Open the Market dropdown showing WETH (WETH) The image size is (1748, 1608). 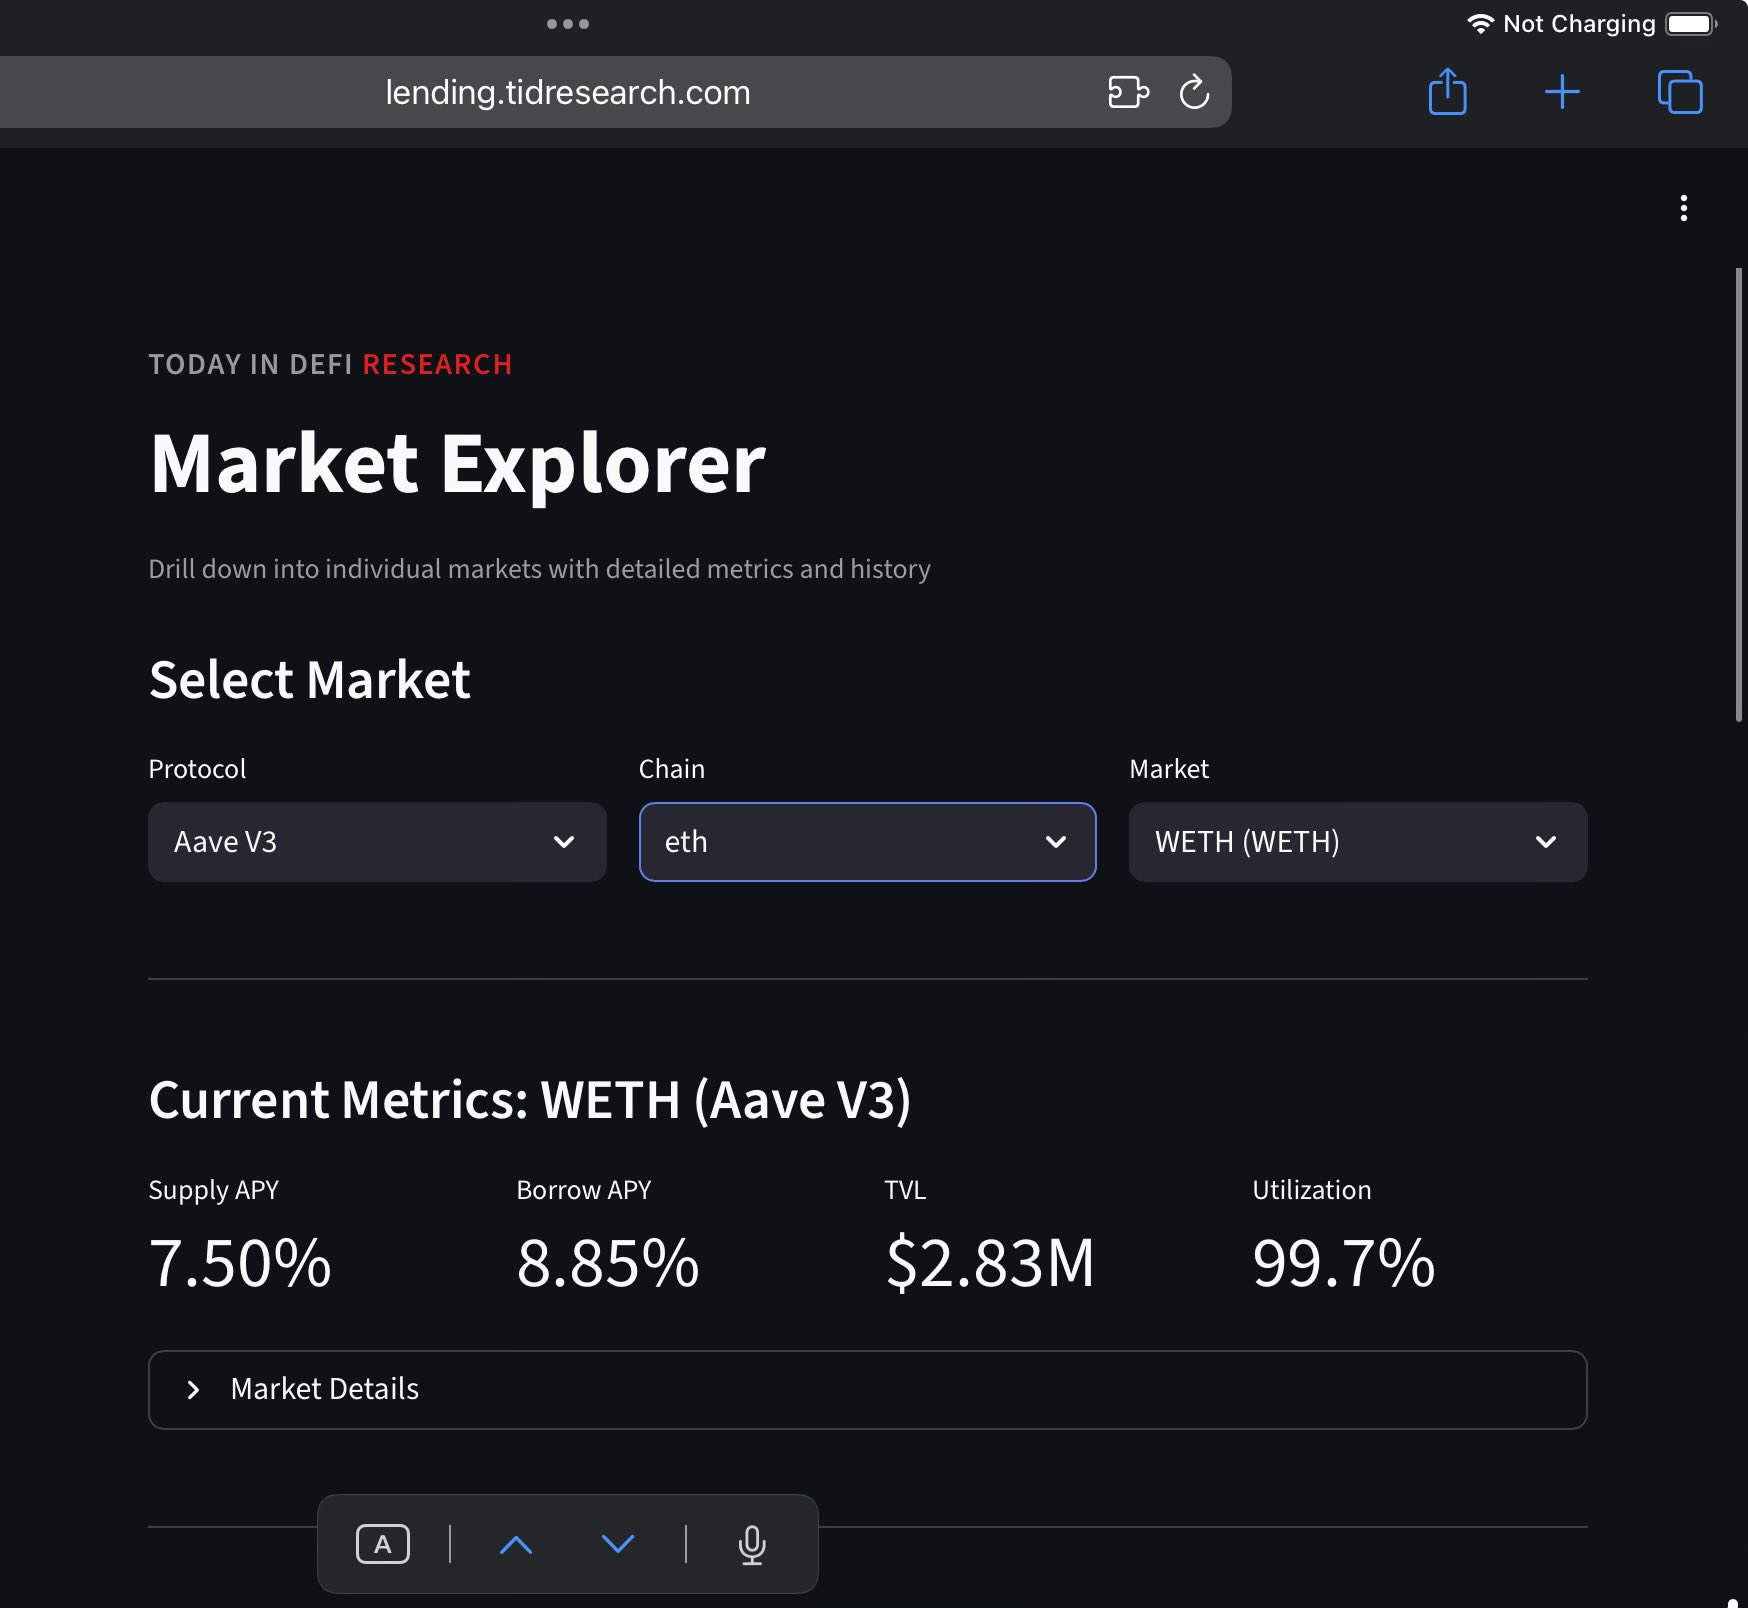click(1357, 842)
